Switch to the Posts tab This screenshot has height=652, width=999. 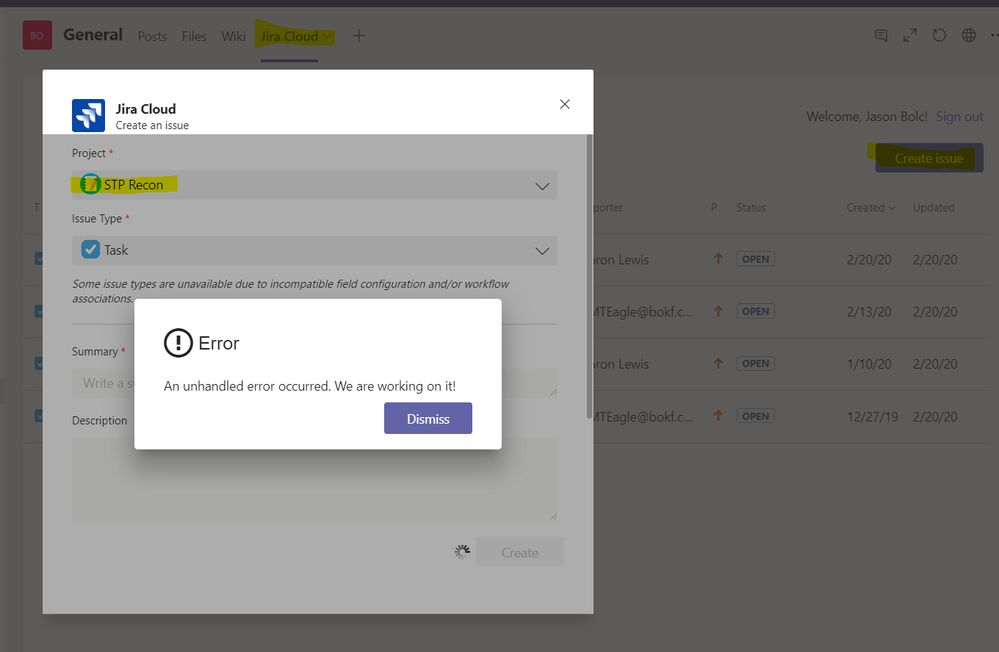coord(152,36)
